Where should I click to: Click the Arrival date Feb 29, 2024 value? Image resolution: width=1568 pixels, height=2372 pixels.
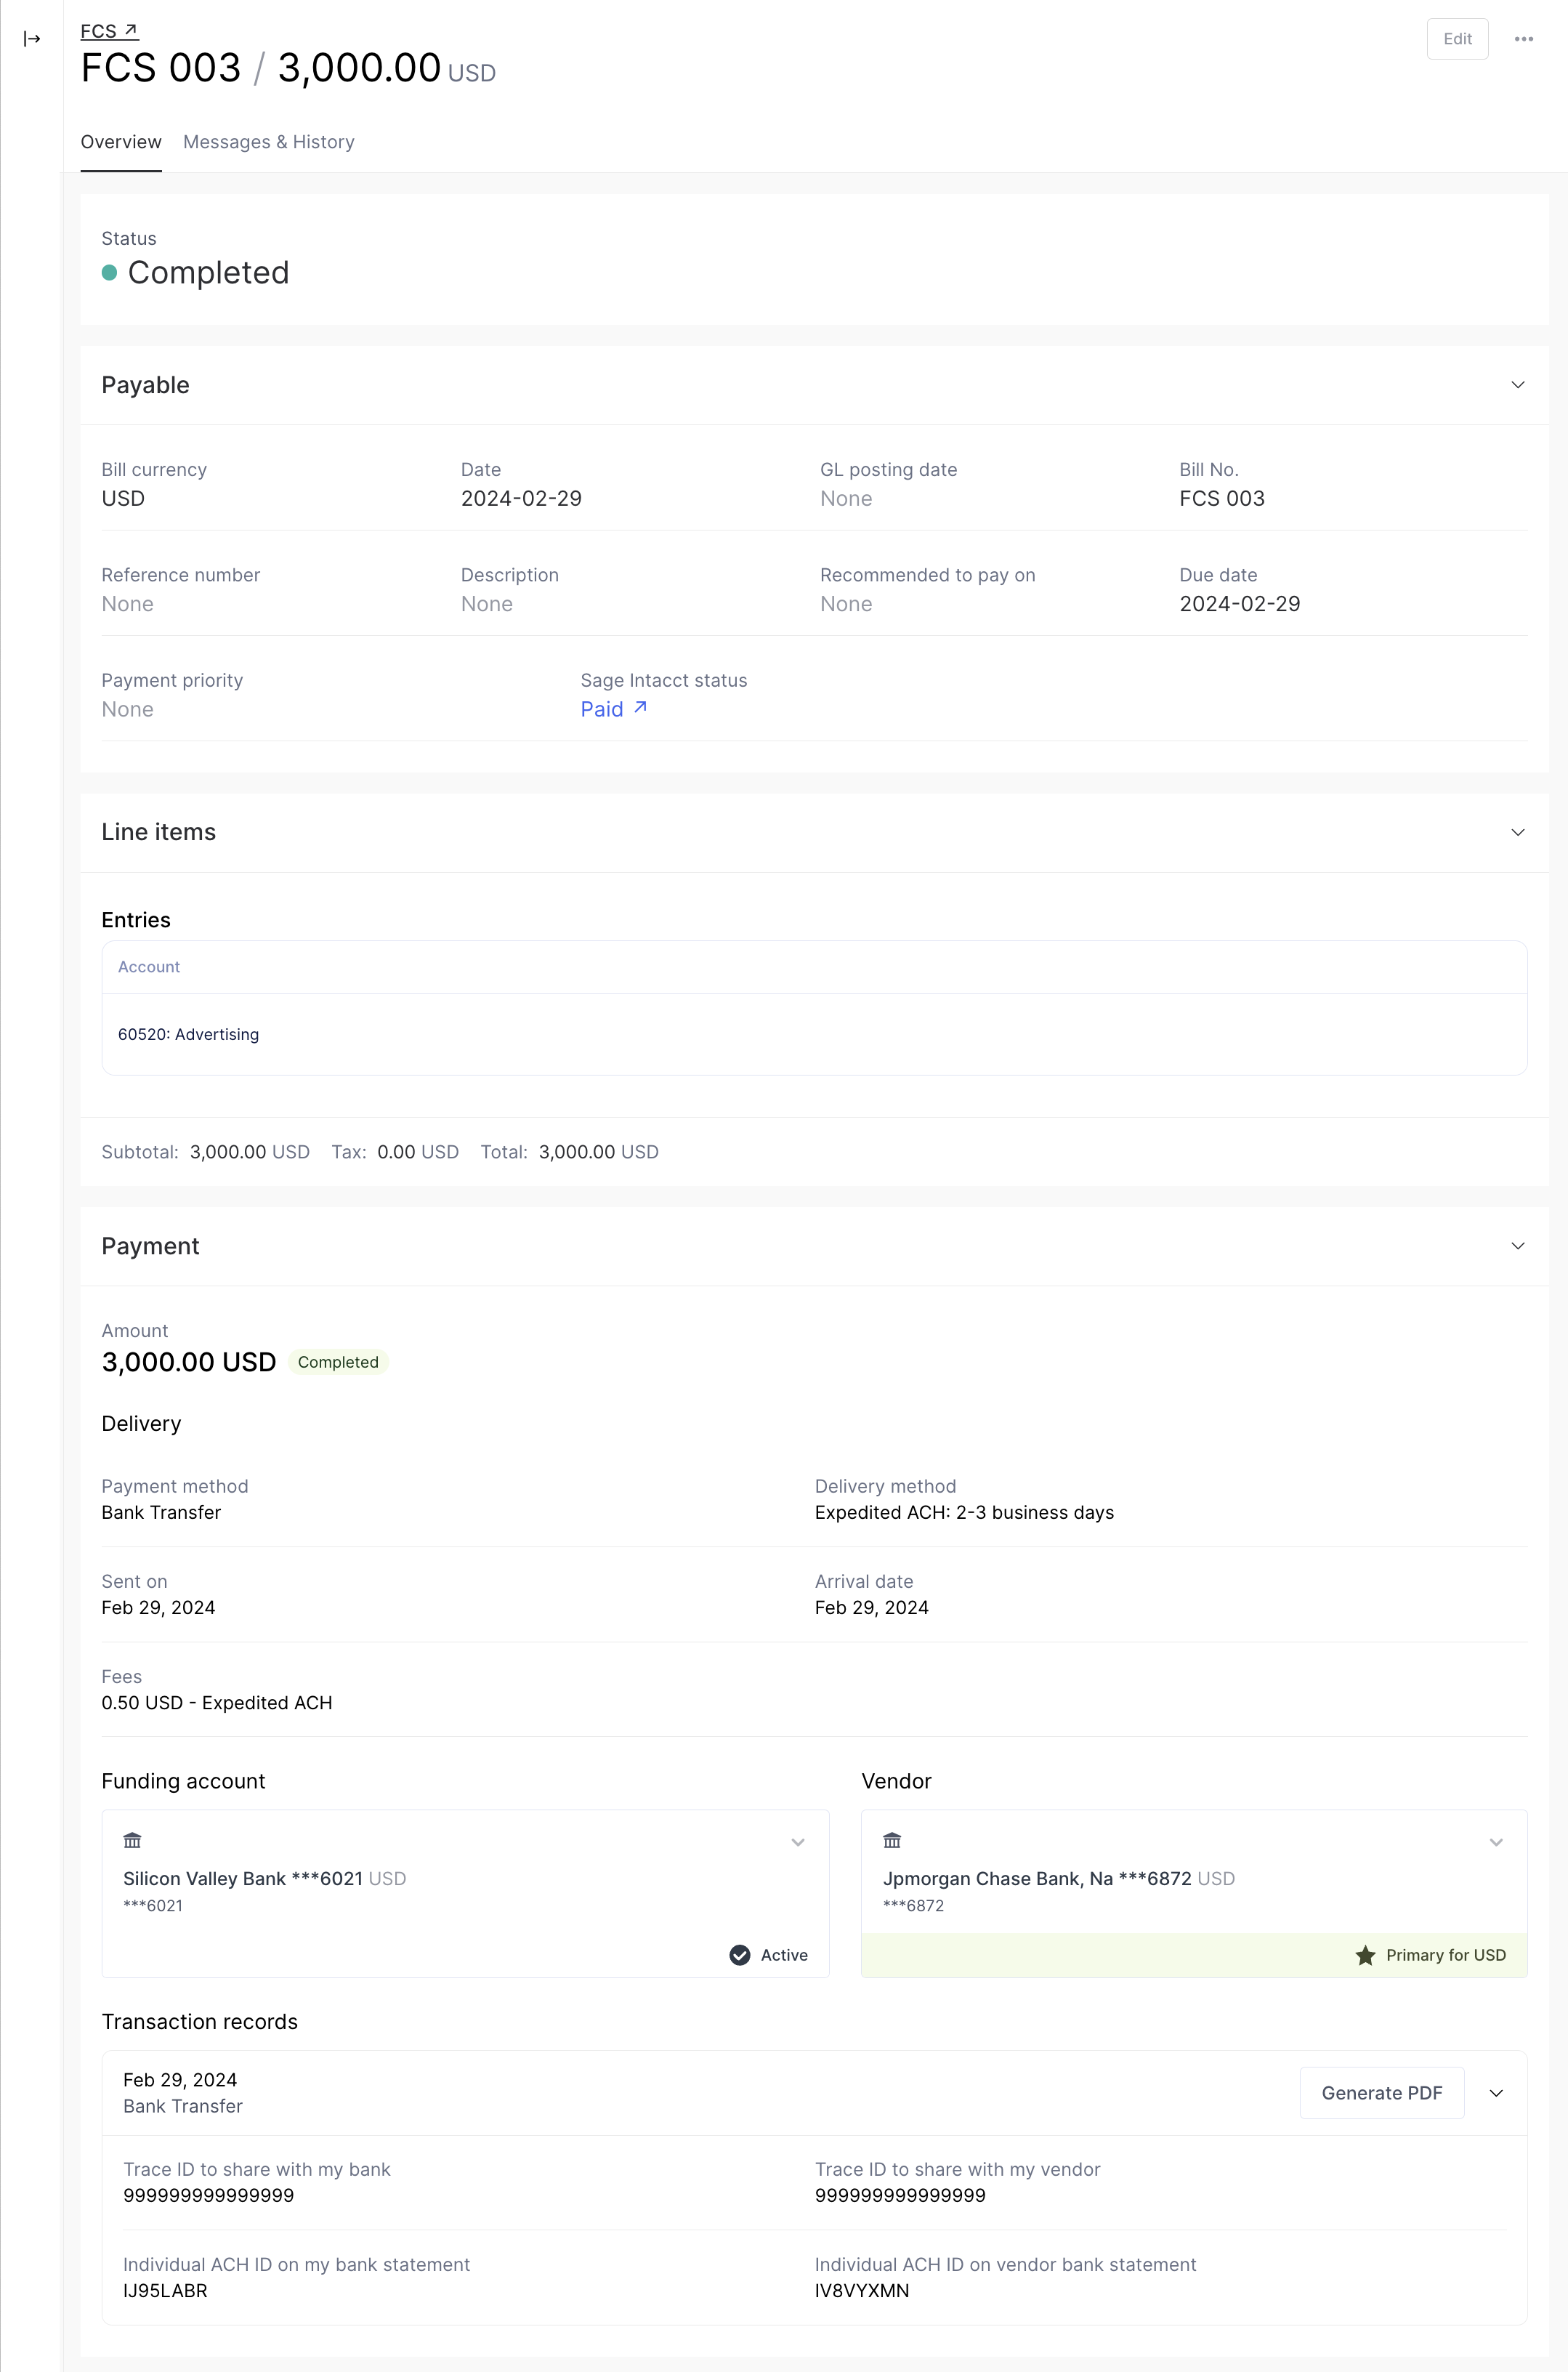871,1607
